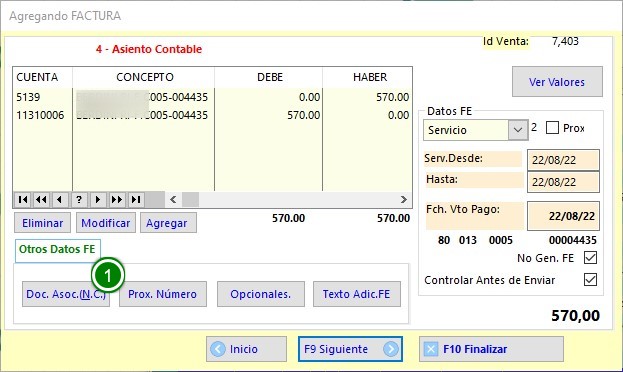Screen dimensions: 623x372
Task: Go to the last record in the navigator
Action: (135, 199)
